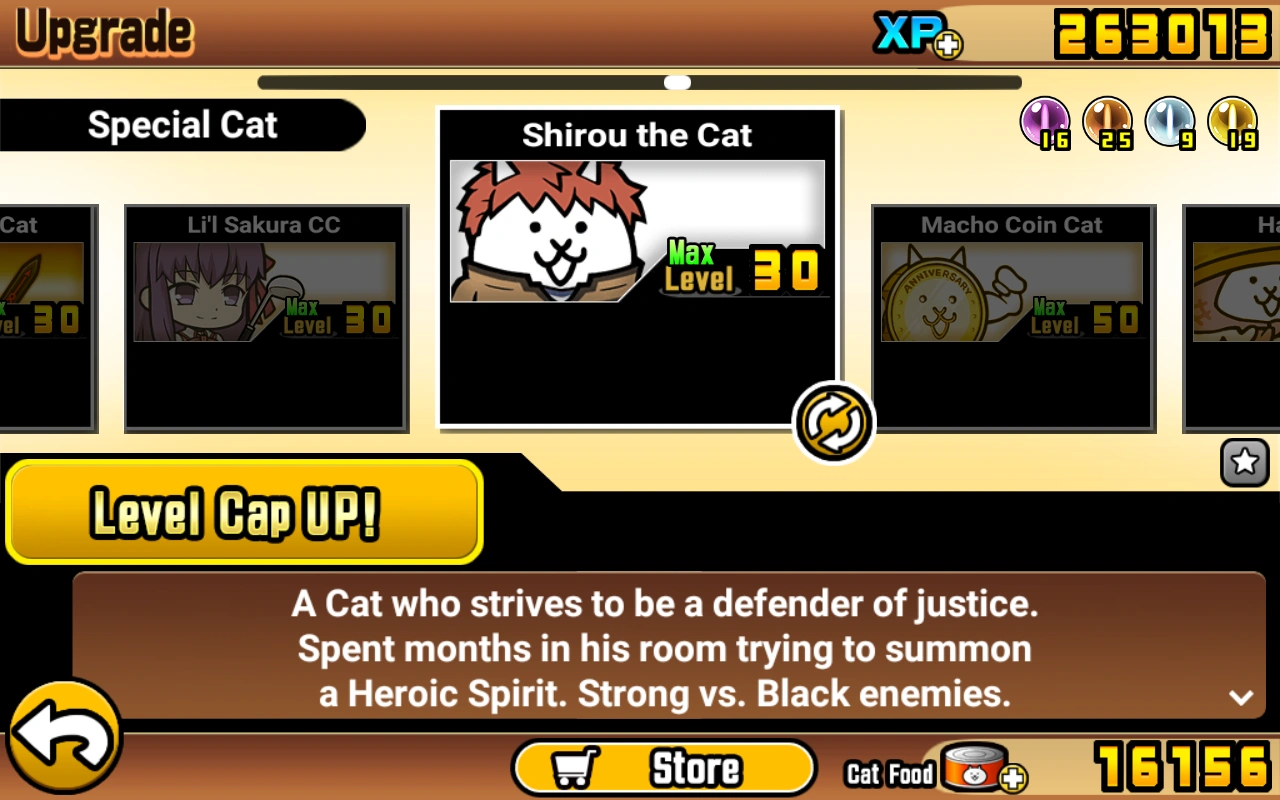This screenshot has width=1280, height=800.
Task: Tap the yellow back arrow button
Action: [x=64, y=739]
